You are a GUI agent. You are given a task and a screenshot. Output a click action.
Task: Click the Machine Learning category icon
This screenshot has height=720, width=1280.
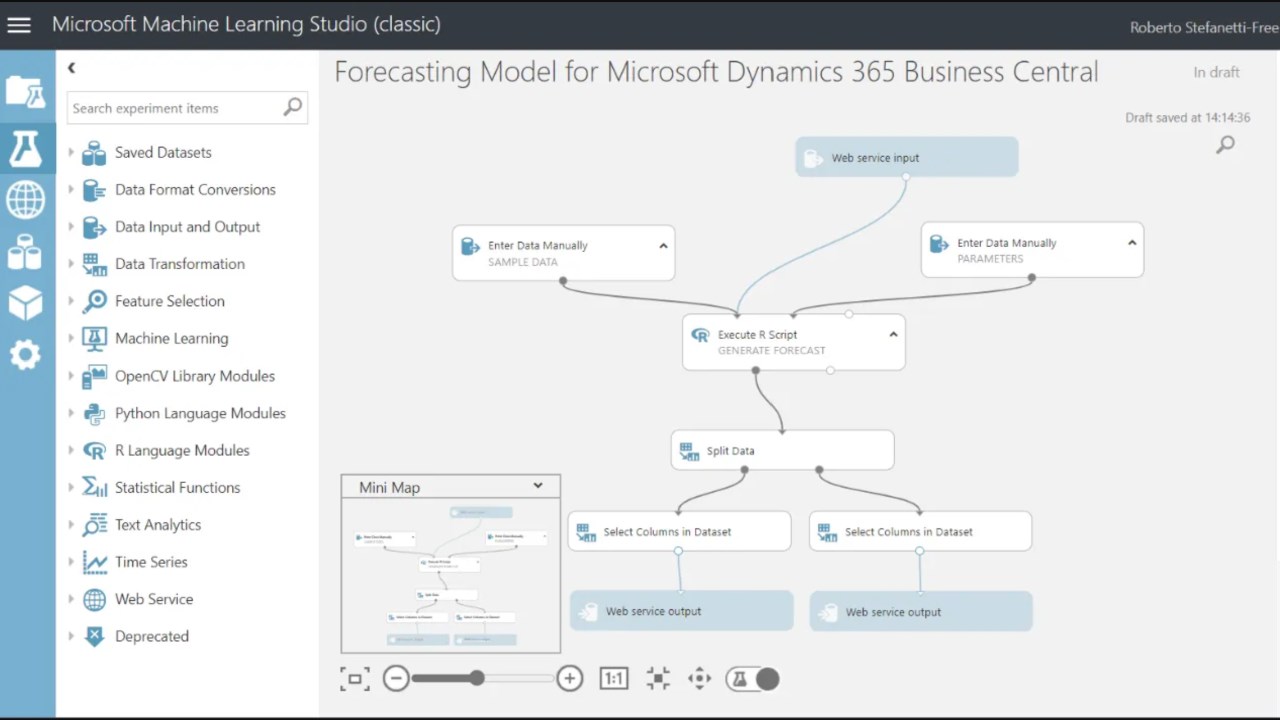(94, 339)
